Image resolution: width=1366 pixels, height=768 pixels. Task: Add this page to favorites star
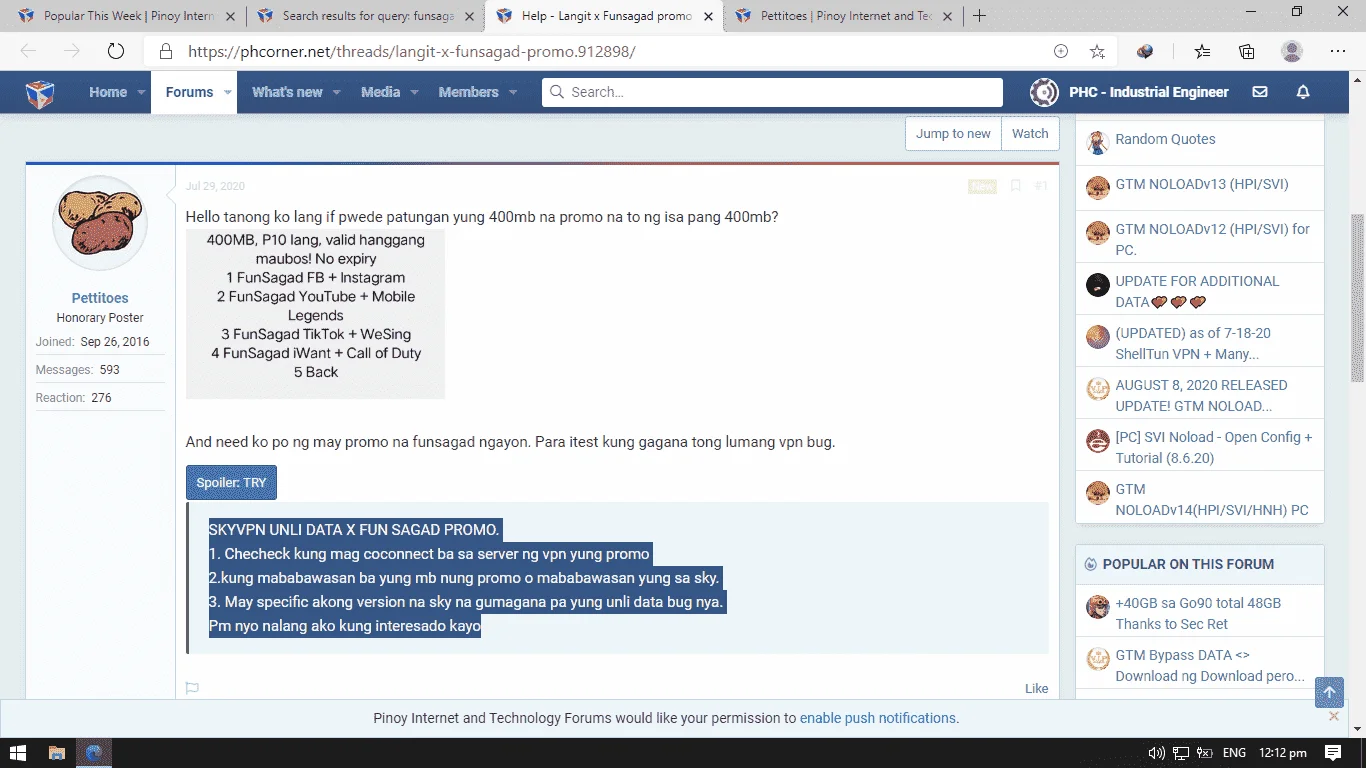(x=1097, y=51)
